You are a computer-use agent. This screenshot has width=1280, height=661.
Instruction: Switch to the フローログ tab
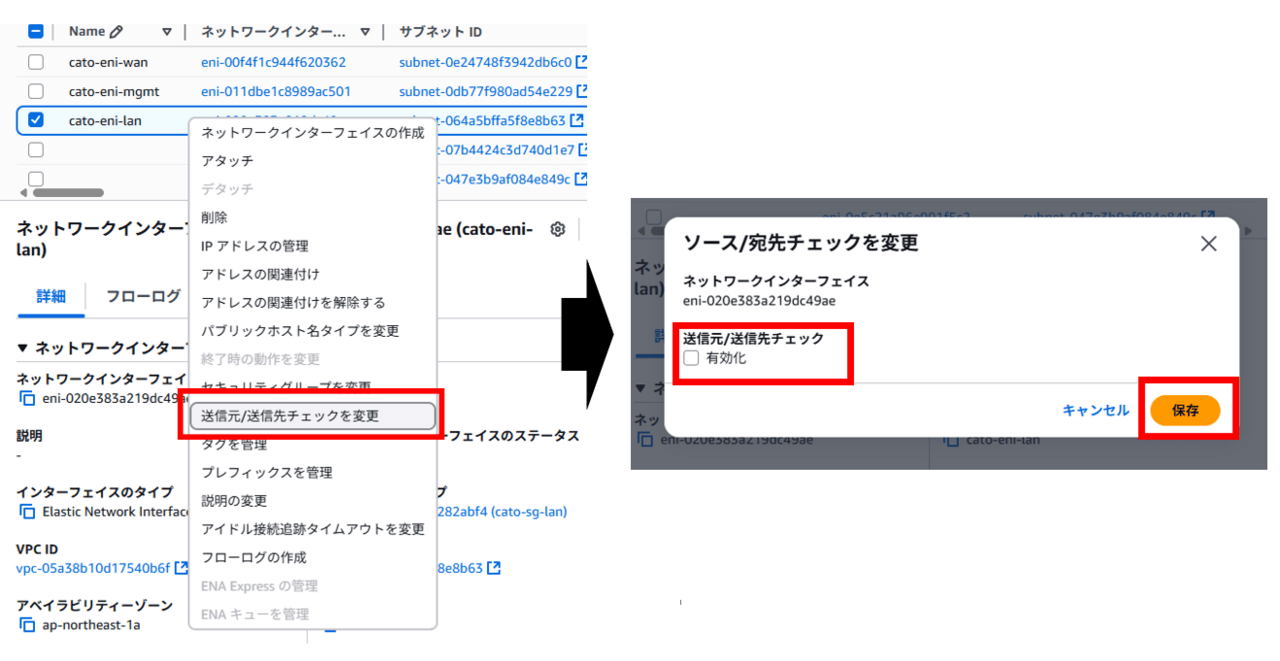click(x=143, y=296)
